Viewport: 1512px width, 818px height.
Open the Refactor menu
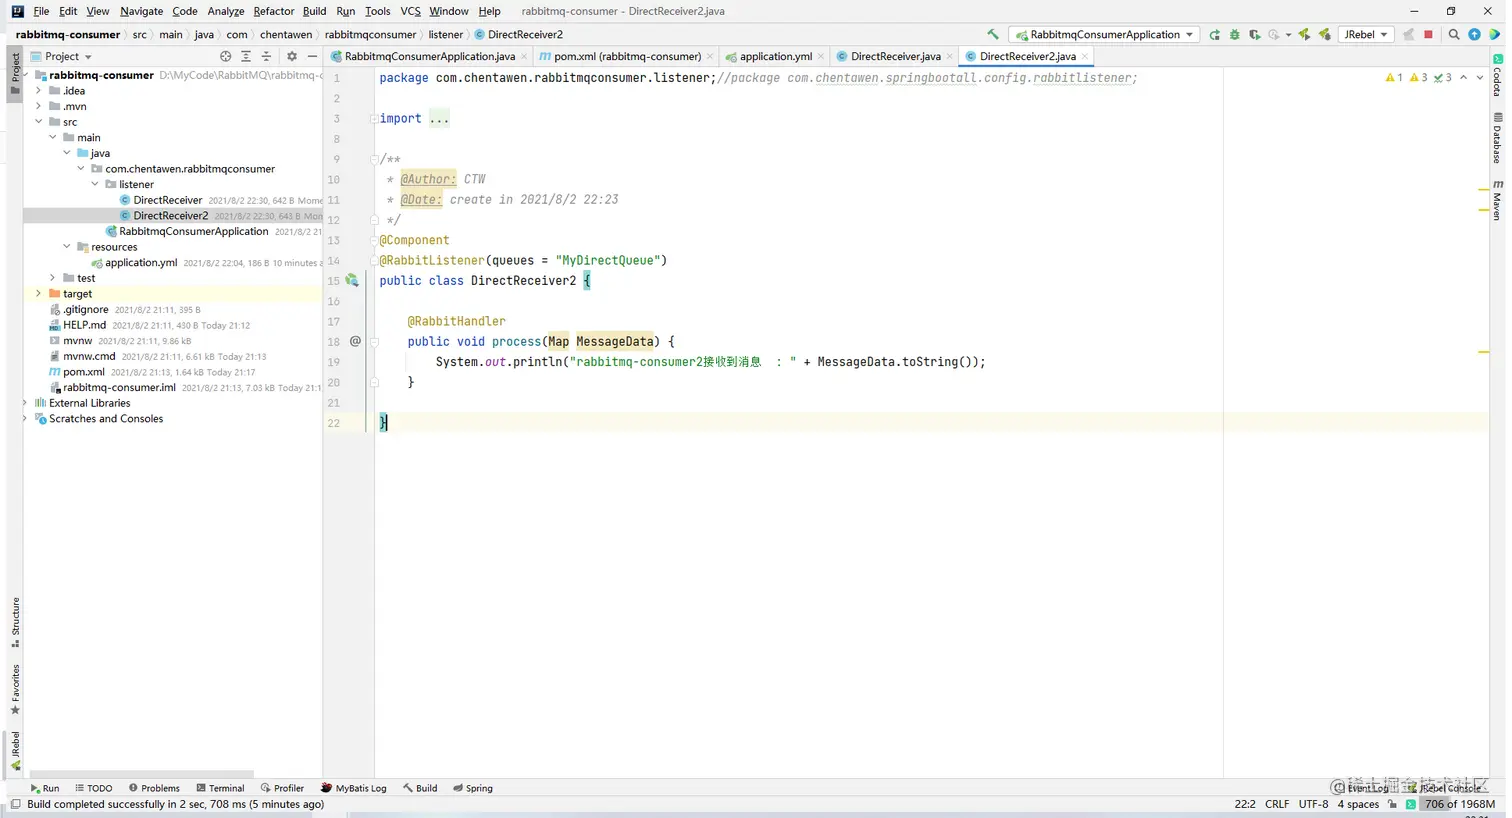tap(274, 11)
